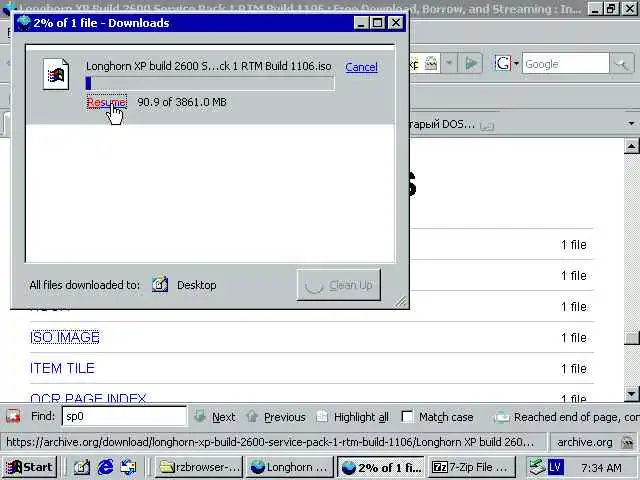Launch Internet Explorer from quick launch

105,467
